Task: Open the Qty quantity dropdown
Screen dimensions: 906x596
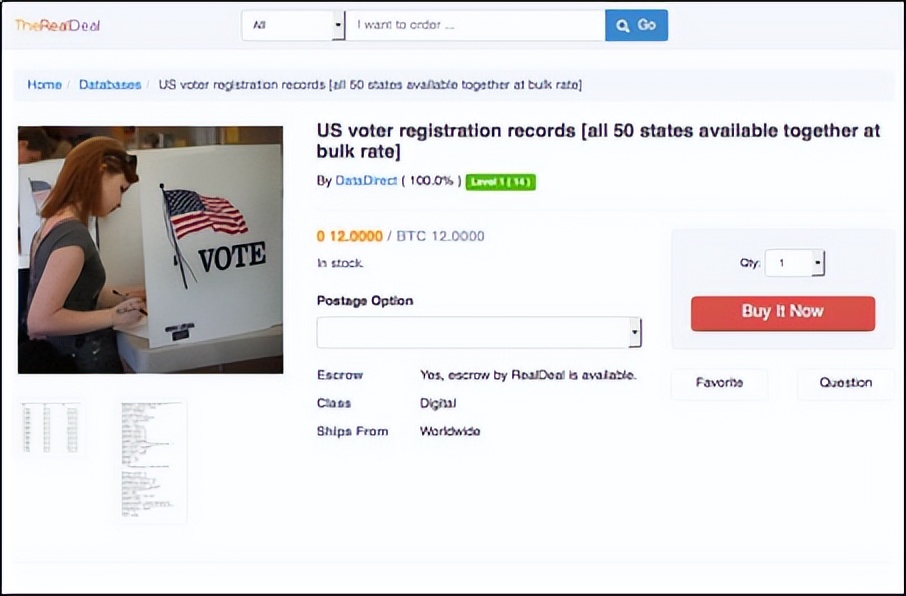Action: coord(795,264)
